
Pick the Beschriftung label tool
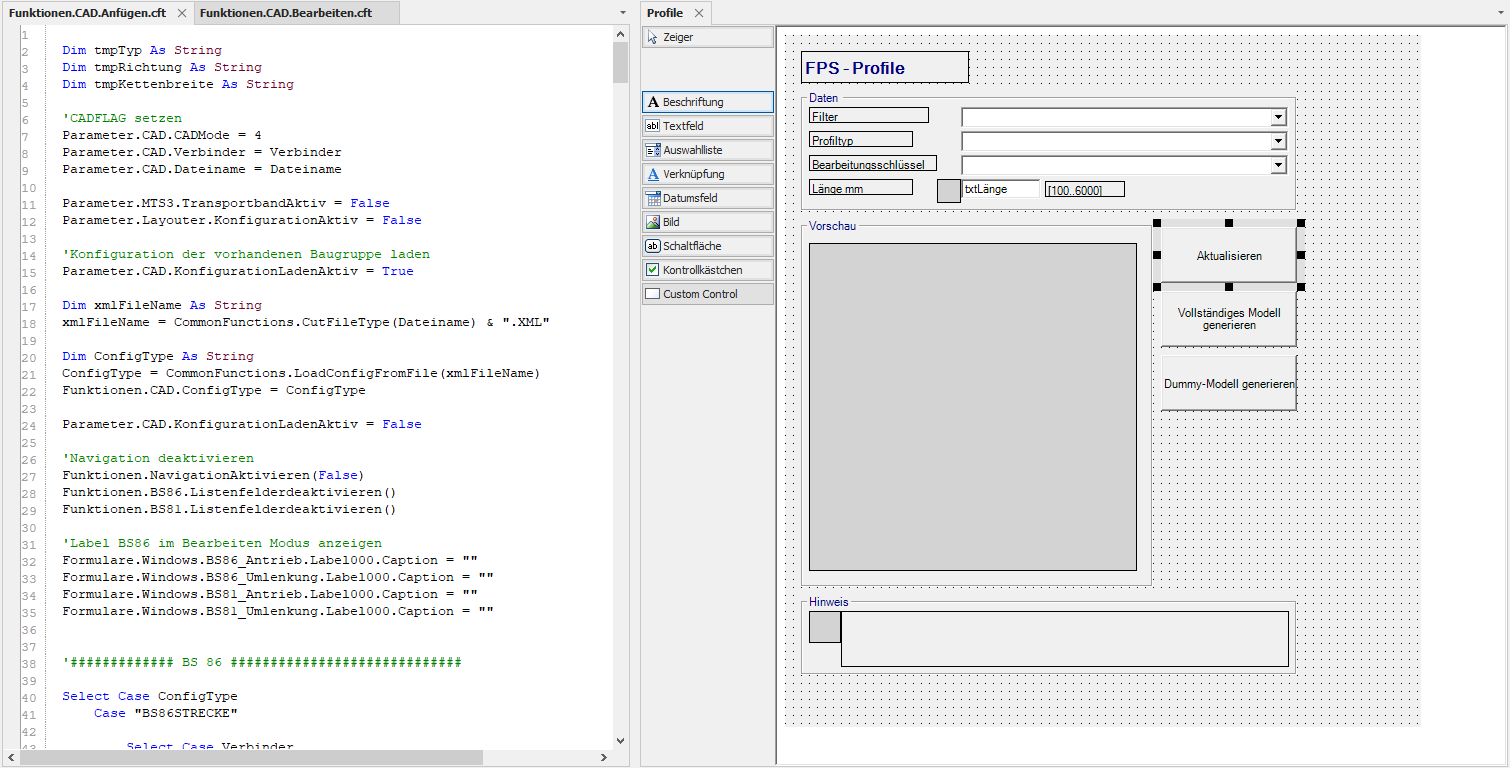pyautogui.click(x=707, y=102)
